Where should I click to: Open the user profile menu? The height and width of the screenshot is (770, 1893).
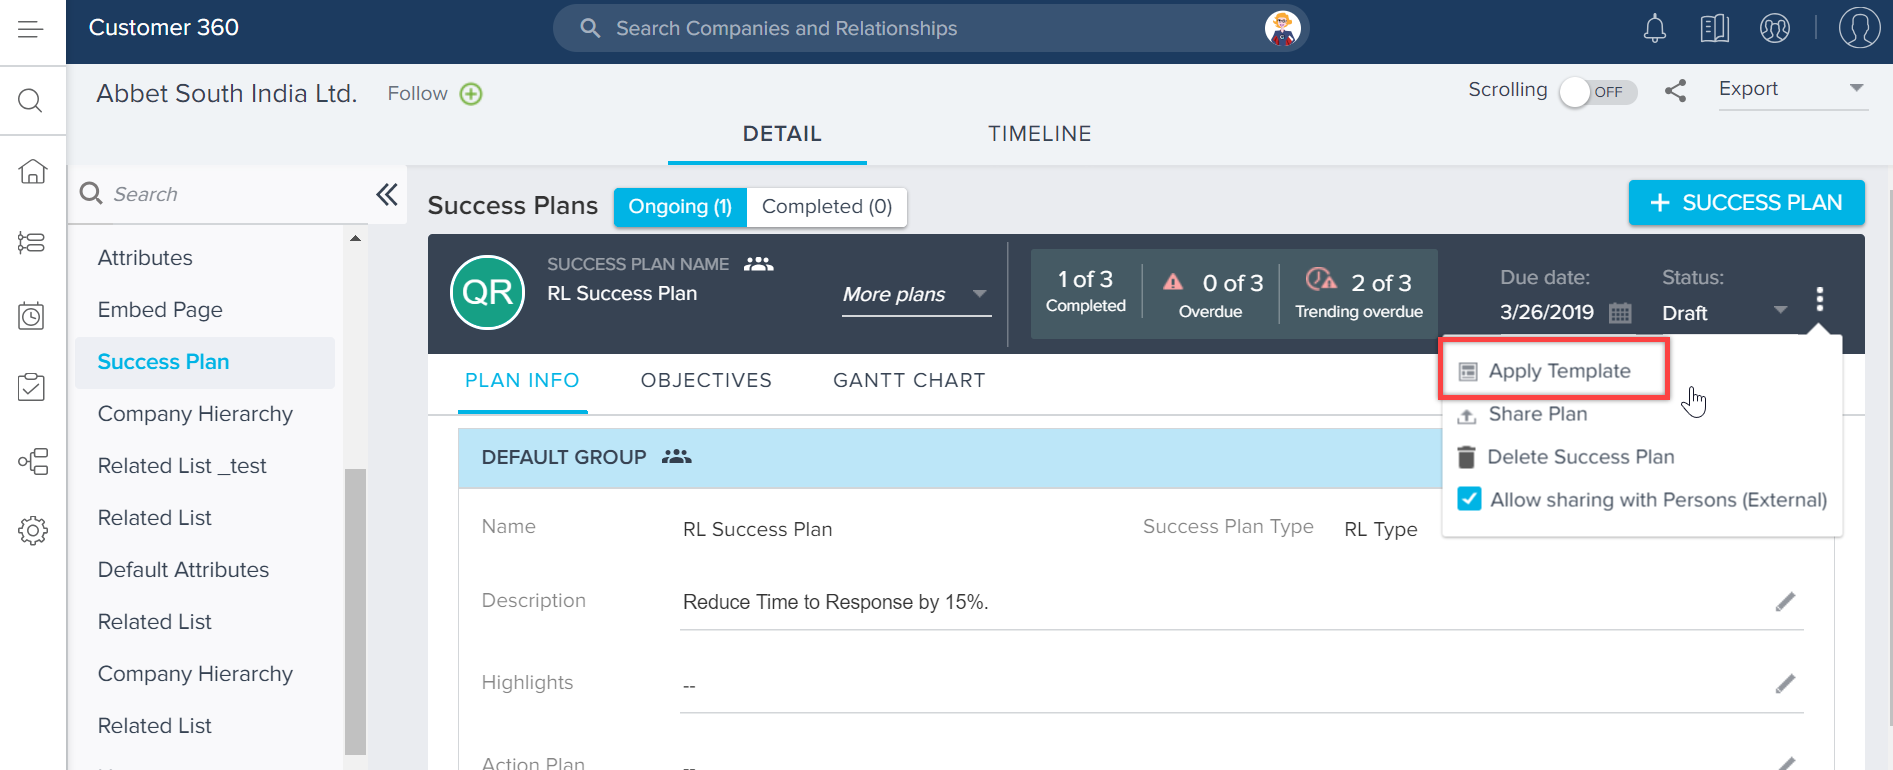(x=1859, y=28)
